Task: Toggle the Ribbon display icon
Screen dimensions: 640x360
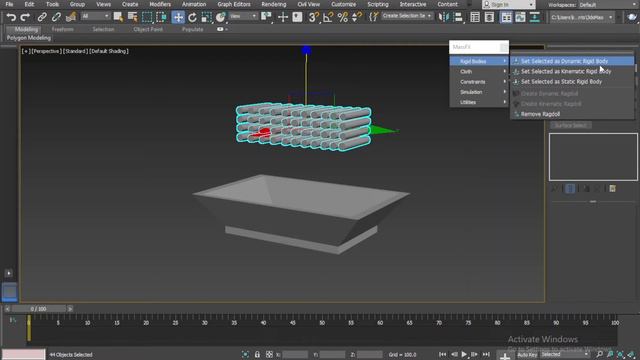Action: coord(506,17)
